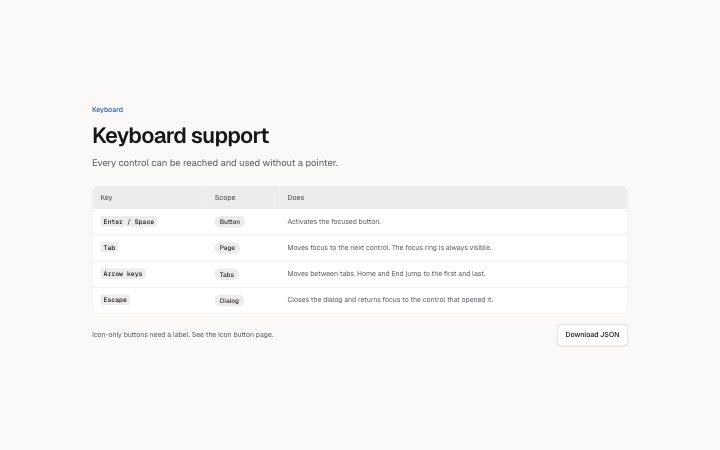Image resolution: width=720 pixels, height=450 pixels.
Task: Click the icon-only buttons footnote text
Action: tap(183, 335)
